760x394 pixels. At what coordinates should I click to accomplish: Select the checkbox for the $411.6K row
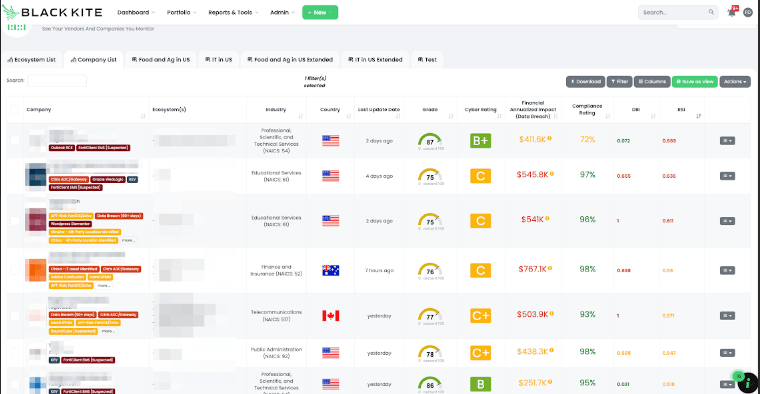pyautogui.click(x=15, y=141)
